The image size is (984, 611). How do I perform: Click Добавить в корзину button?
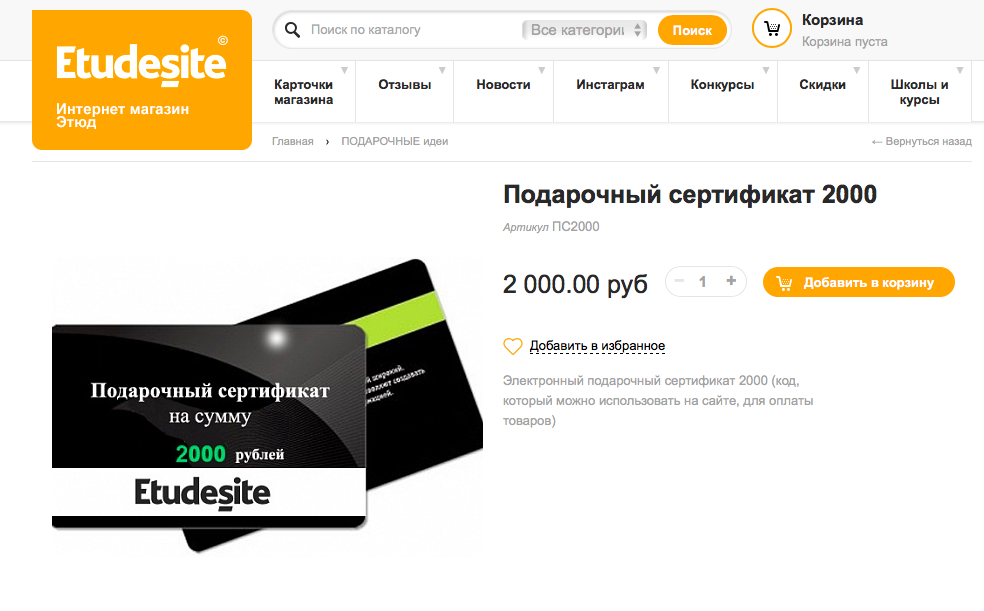tap(858, 282)
